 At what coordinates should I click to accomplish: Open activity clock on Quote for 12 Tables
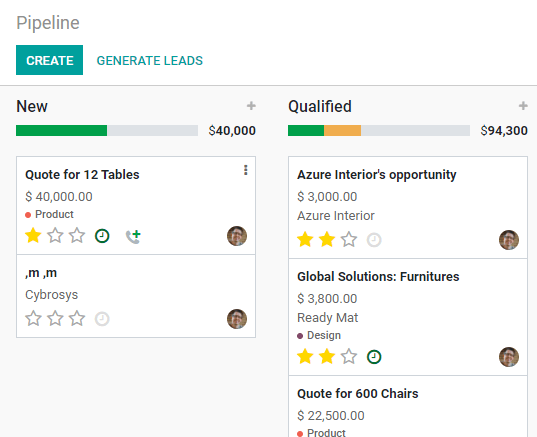pos(102,236)
